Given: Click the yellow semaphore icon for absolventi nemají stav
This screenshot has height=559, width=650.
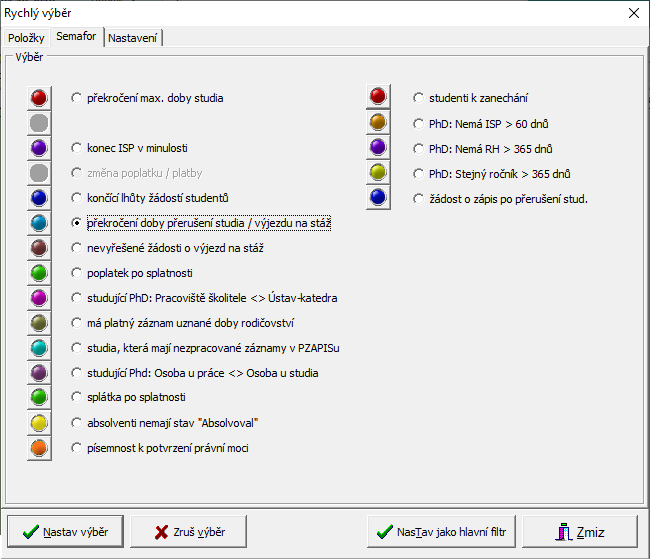Looking at the screenshot, I should [39, 423].
